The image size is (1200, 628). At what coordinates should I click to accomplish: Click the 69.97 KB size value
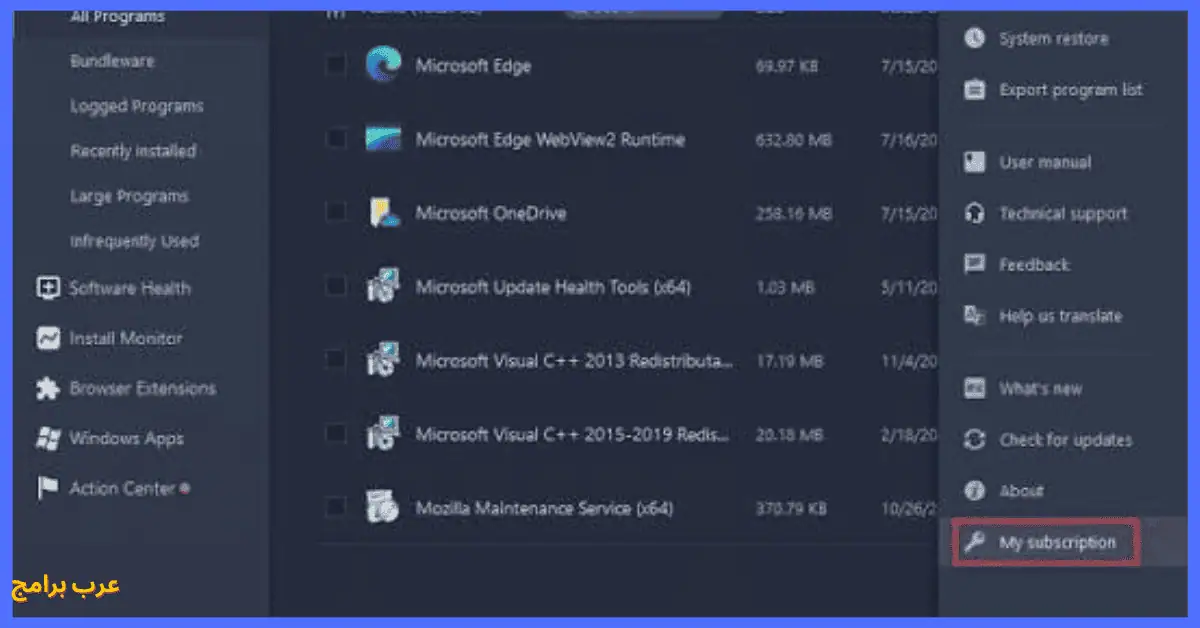coord(787,66)
